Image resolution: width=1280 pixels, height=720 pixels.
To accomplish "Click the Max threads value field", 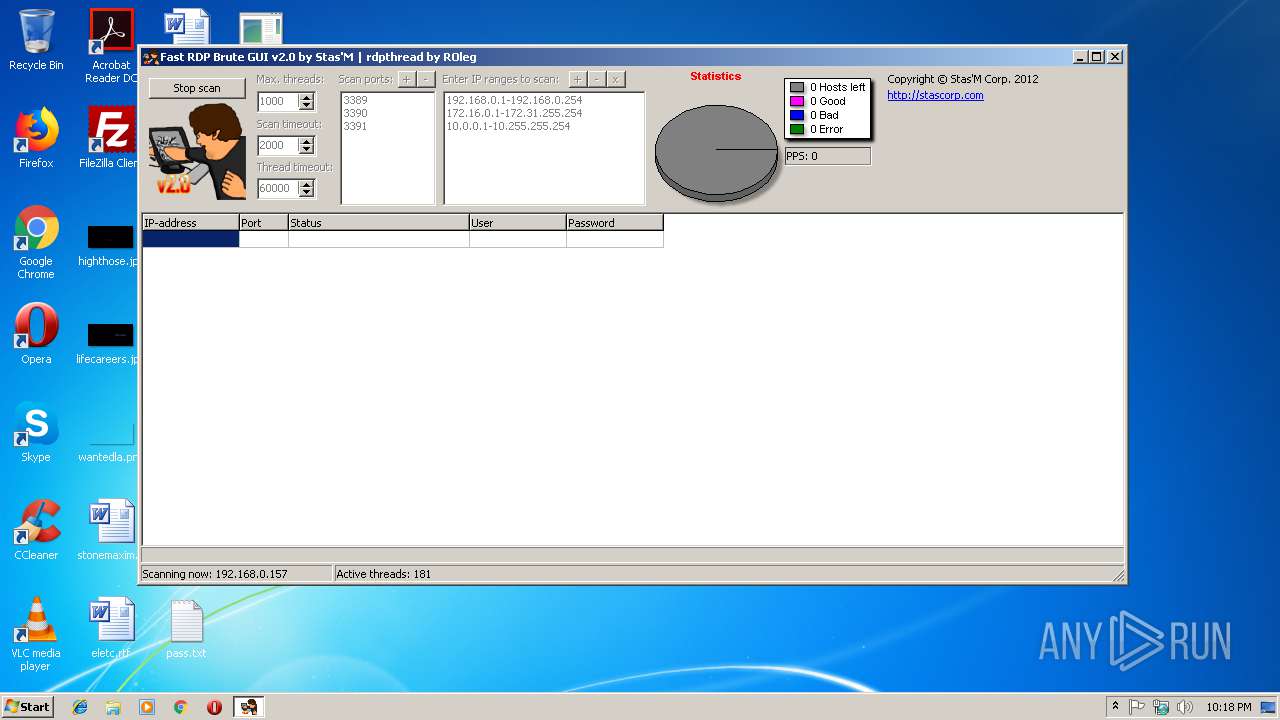I will (x=278, y=101).
